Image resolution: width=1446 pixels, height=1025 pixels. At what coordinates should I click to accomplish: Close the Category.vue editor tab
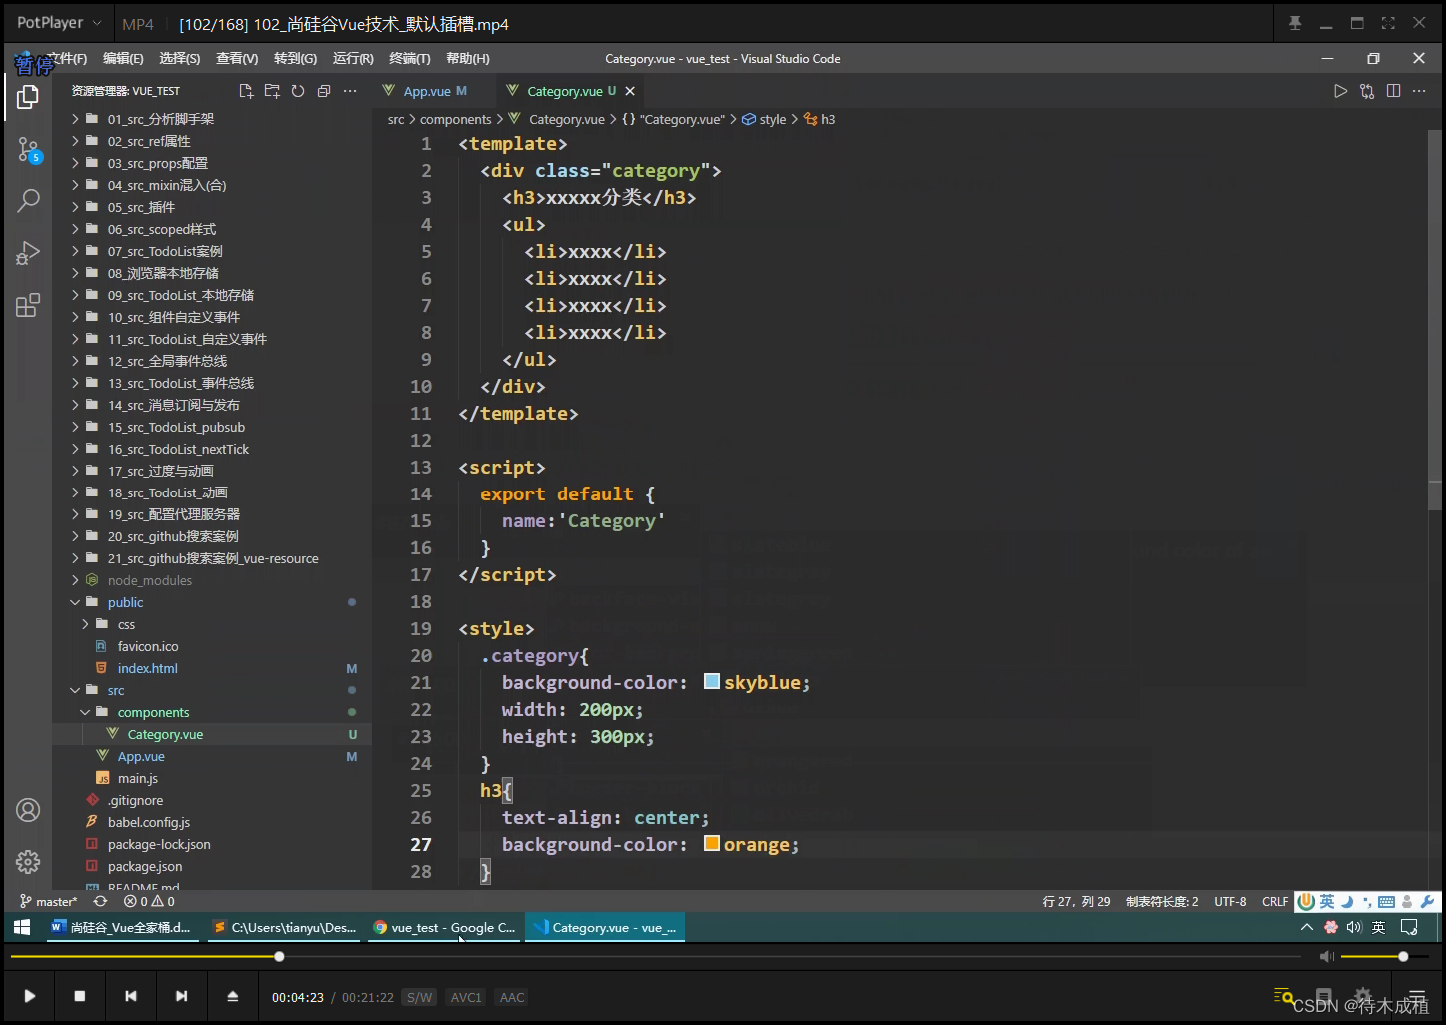tap(630, 91)
